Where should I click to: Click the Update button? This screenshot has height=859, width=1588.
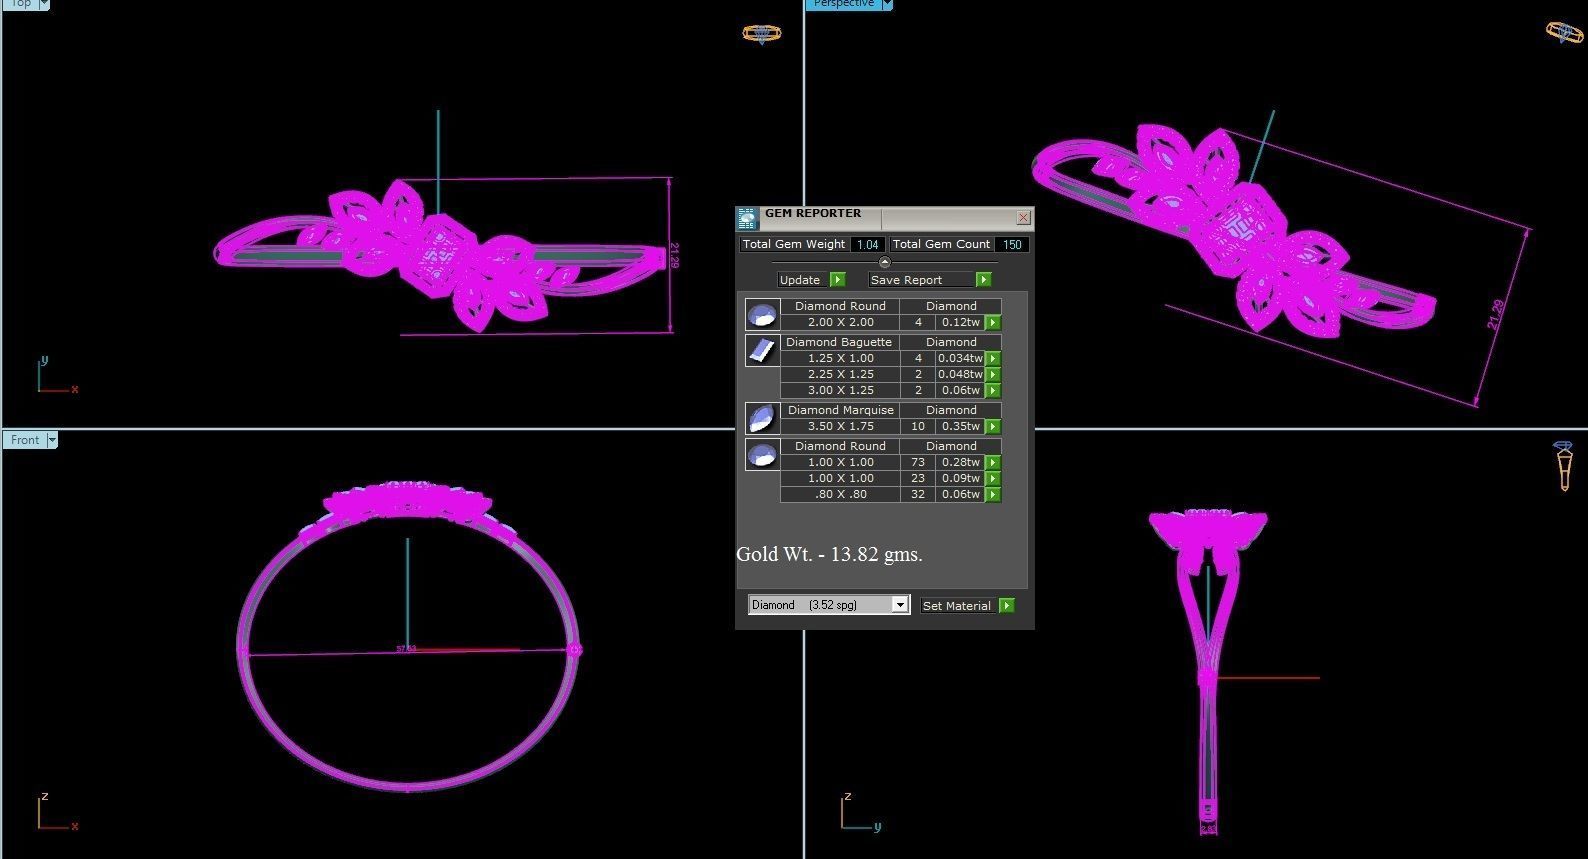803,280
